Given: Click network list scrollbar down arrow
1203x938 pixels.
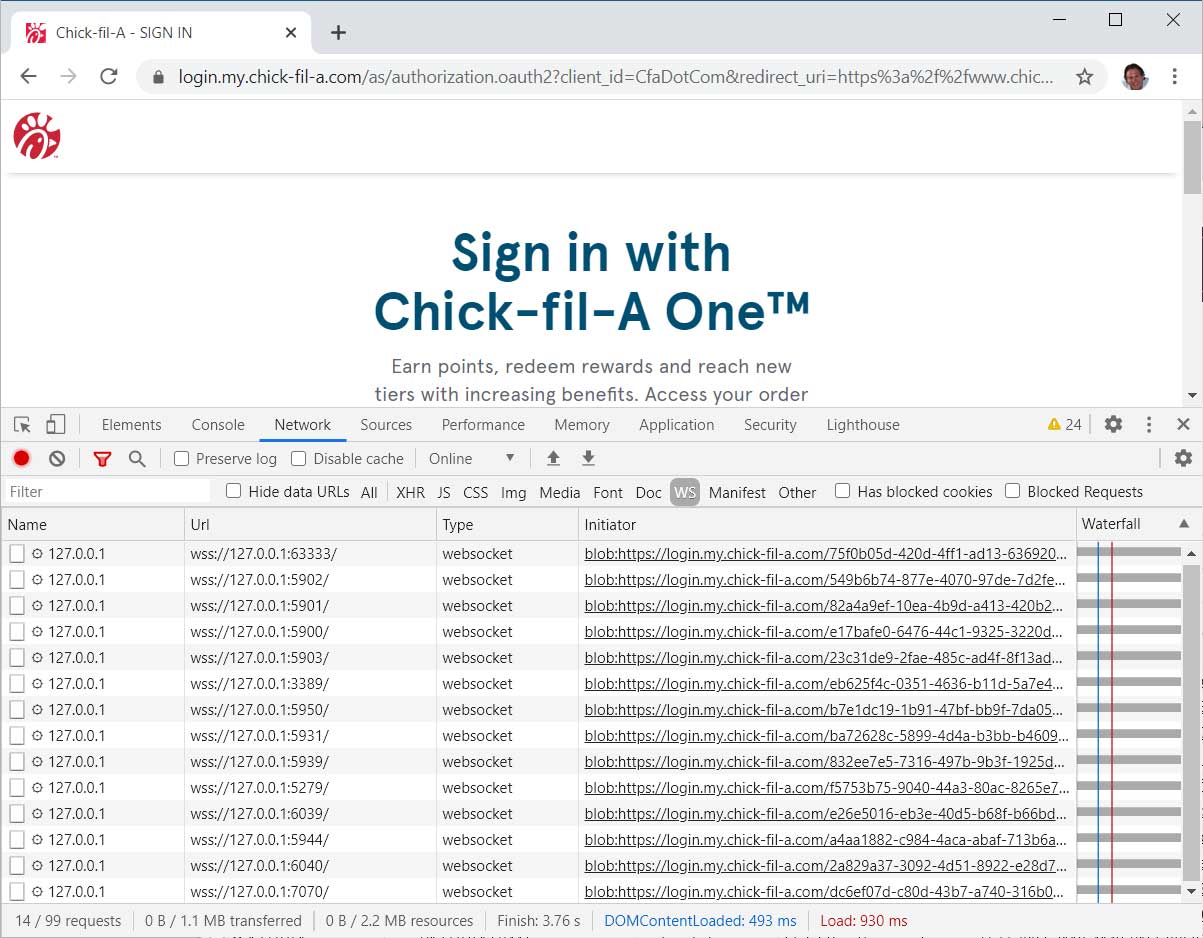Looking at the screenshot, I should pos(1191,890).
